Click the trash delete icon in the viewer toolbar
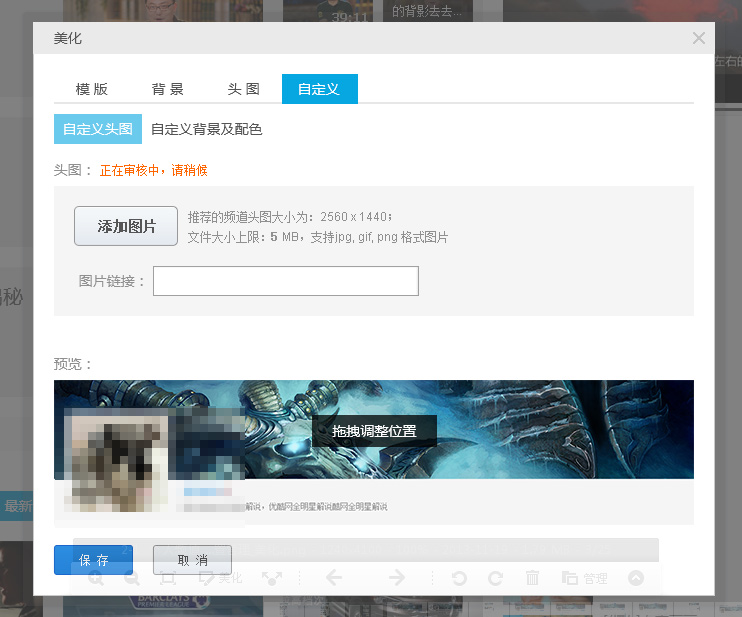Viewport: 742px width, 617px height. click(532, 578)
